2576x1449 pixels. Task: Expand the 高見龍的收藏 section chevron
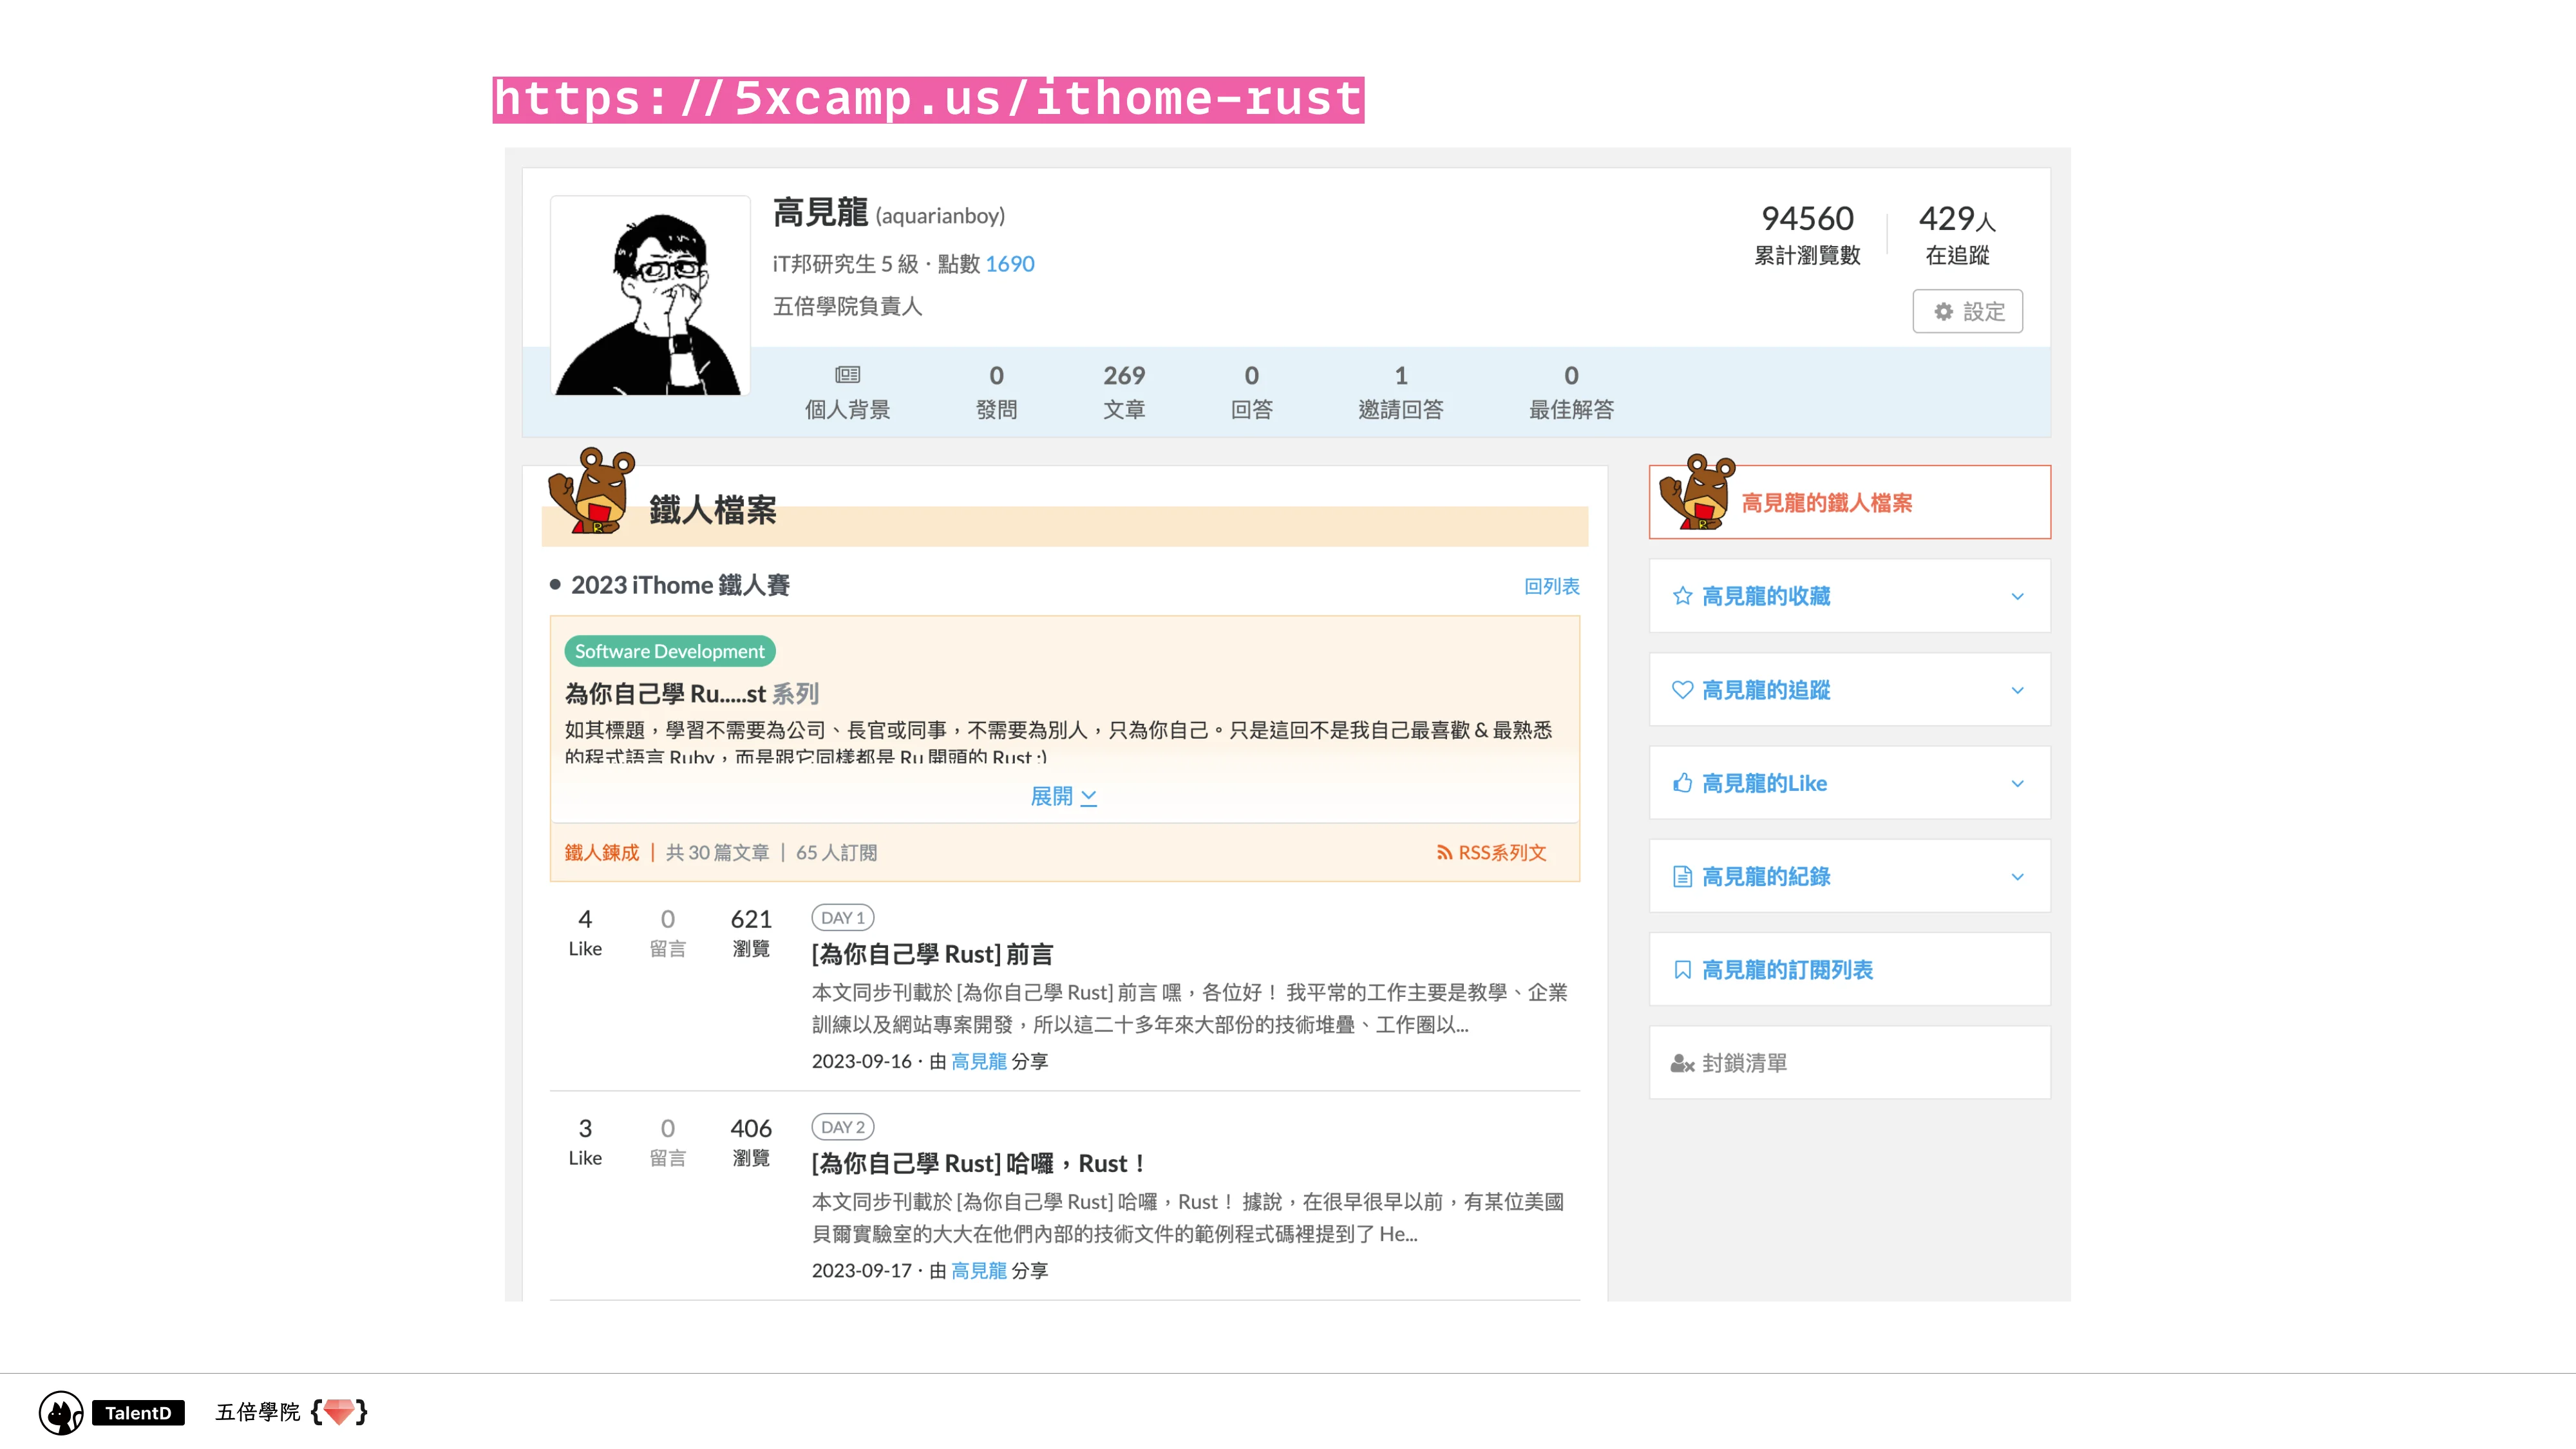click(2018, 596)
